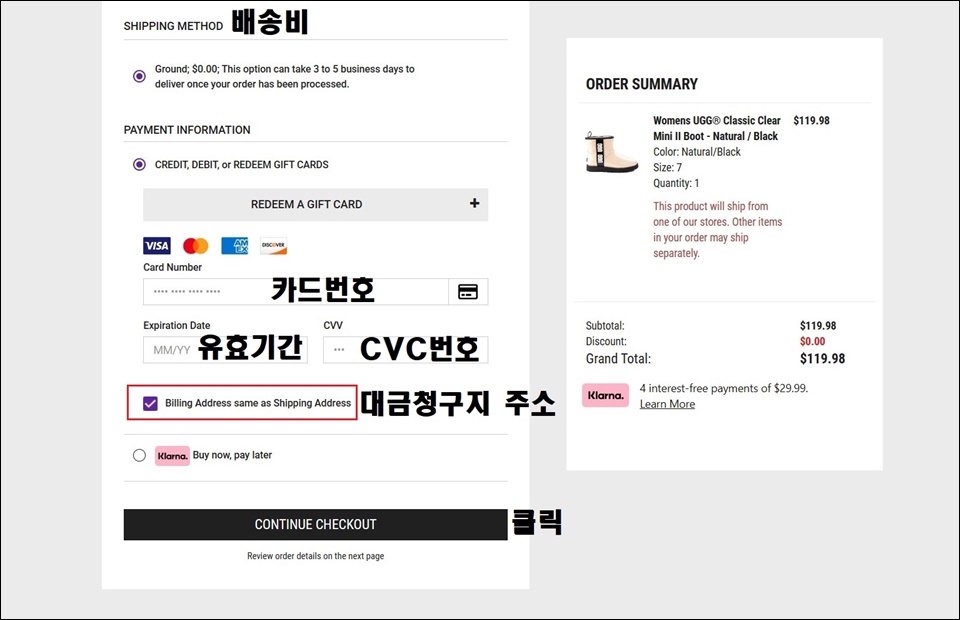This screenshot has height=620, width=960.
Task: Click the Discover card logo
Action: (x=274, y=245)
